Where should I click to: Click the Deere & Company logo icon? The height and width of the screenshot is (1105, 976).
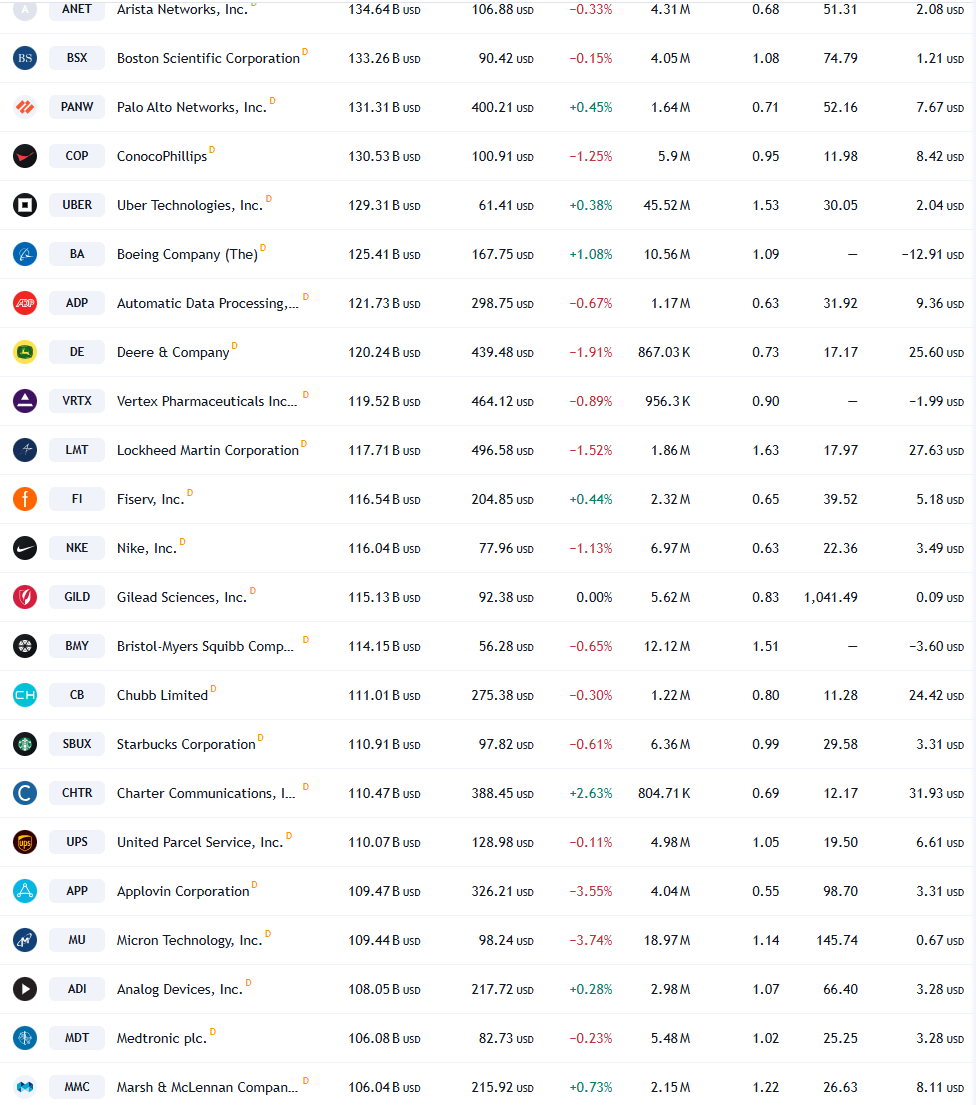(25, 352)
